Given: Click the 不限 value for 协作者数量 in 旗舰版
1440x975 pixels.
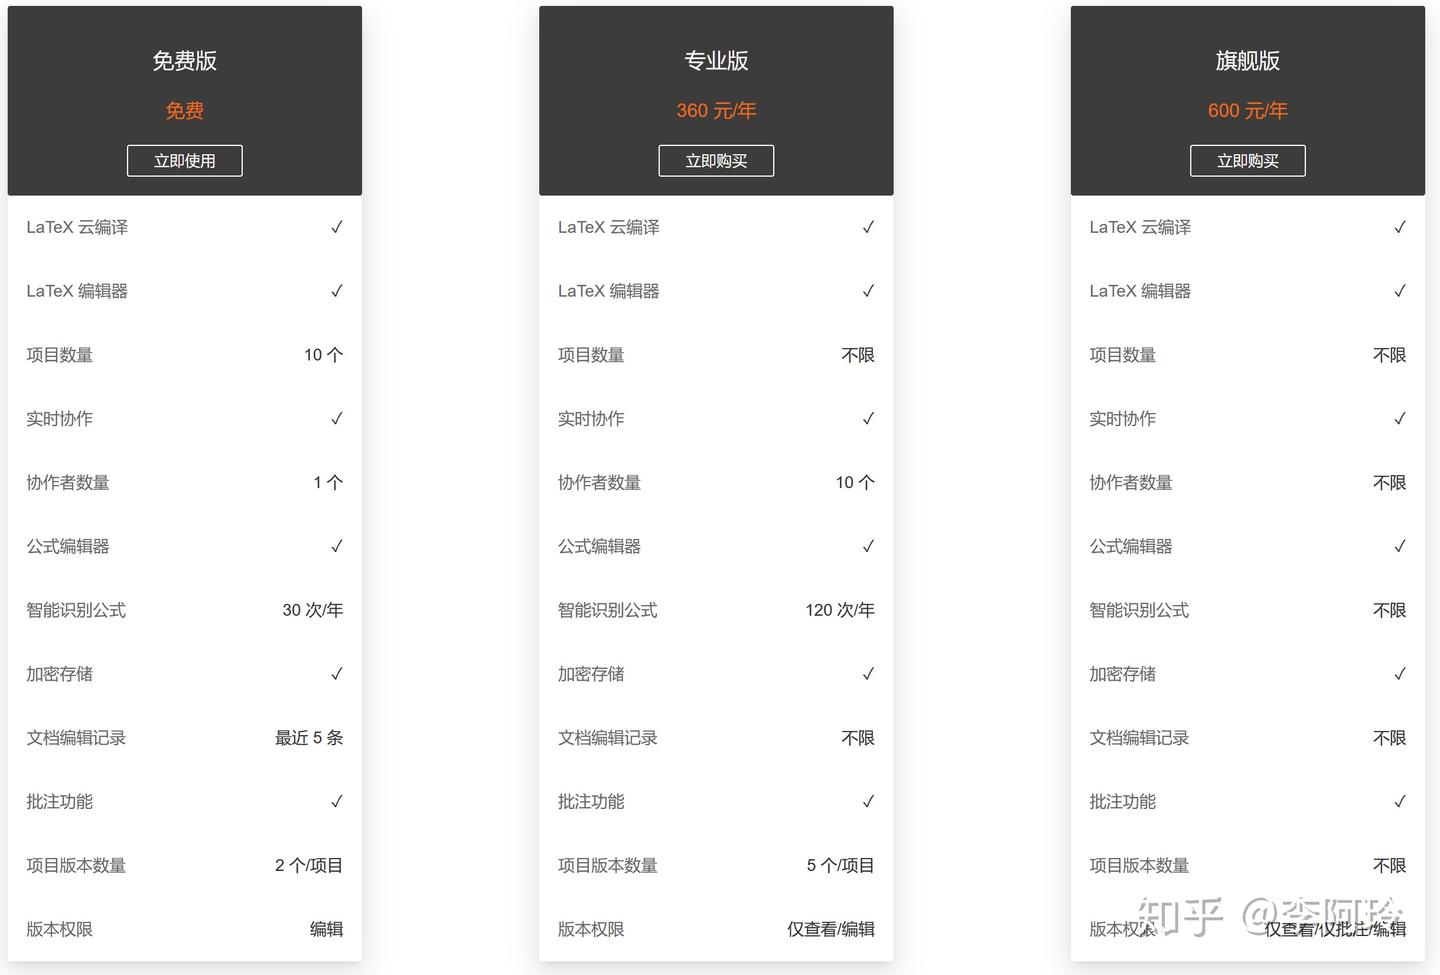Looking at the screenshot, I should coord(1389,482).
